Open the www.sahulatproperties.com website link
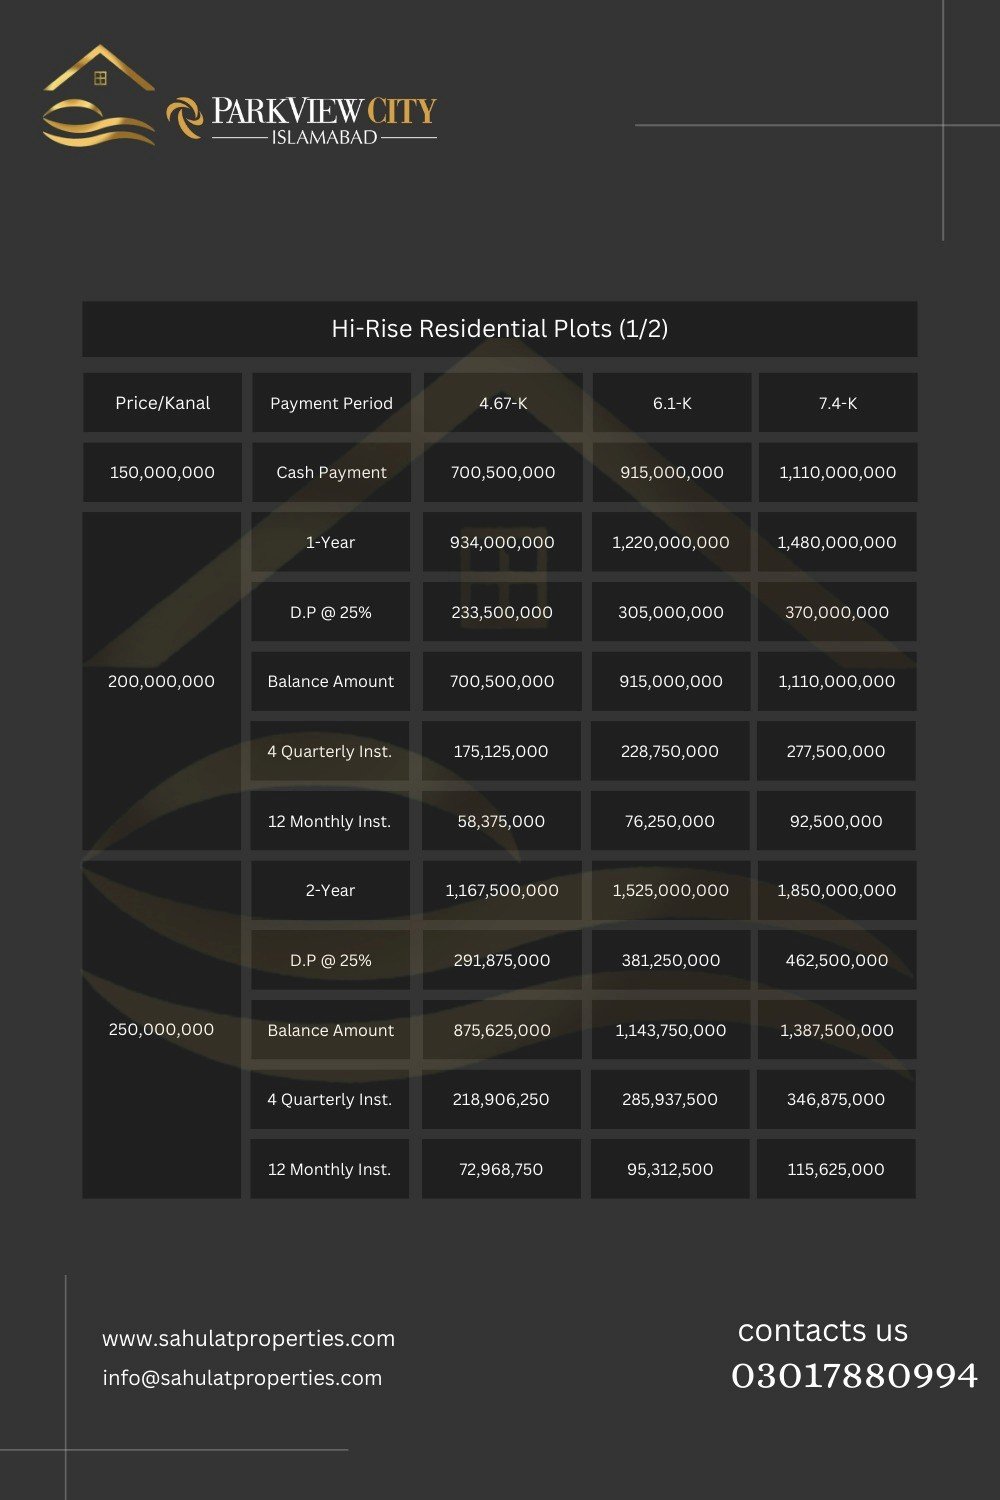 coord(248,1338)
